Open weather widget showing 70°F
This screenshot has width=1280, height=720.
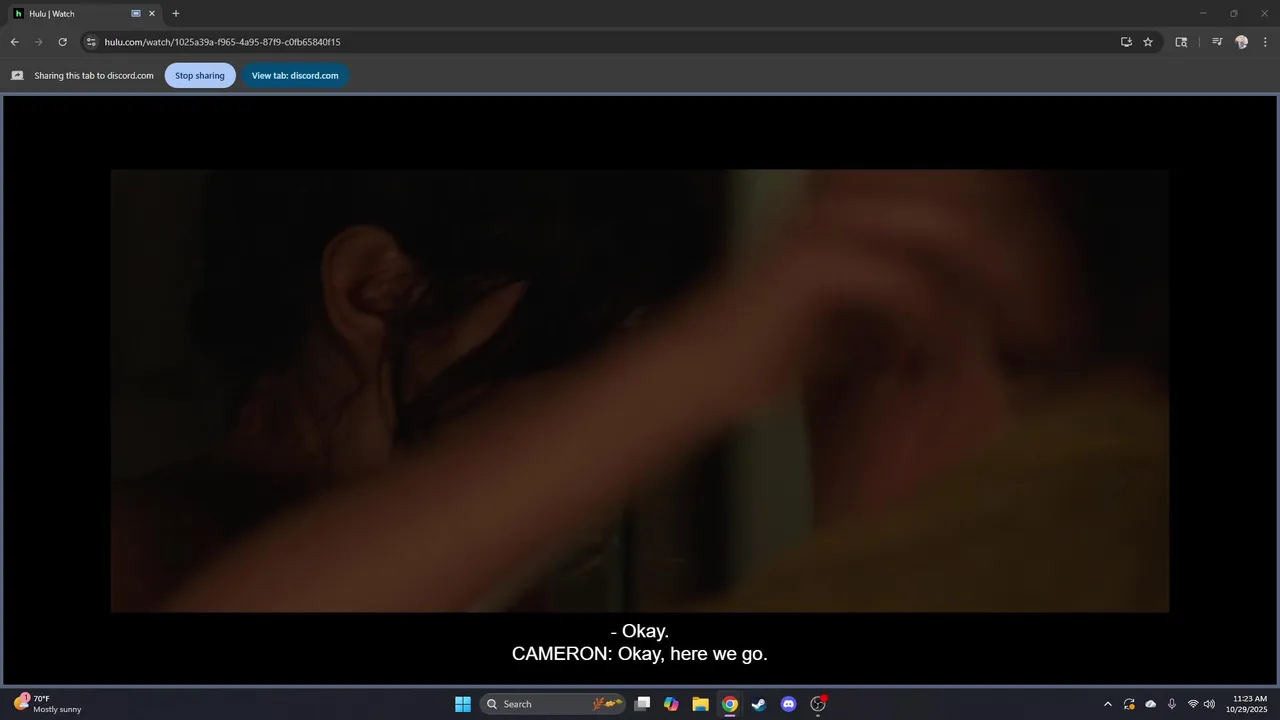48,704
